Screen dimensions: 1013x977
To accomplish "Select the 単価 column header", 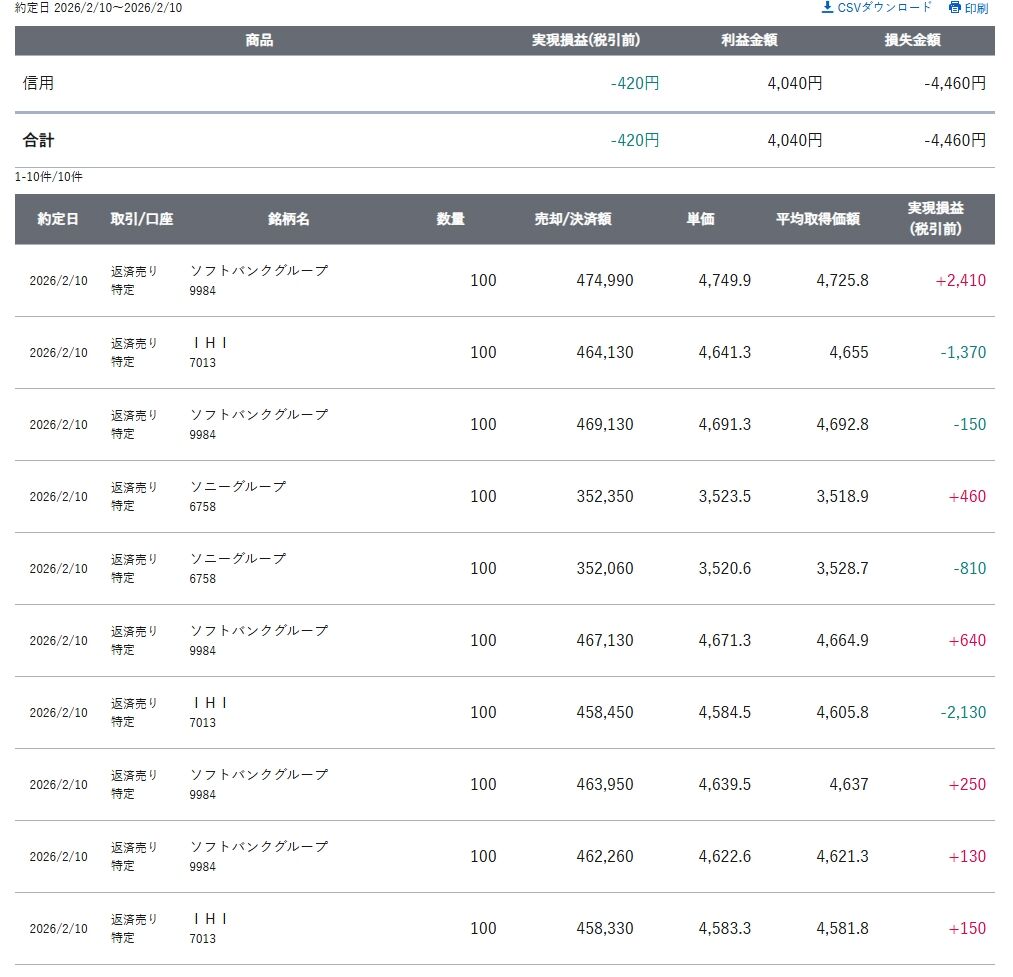I will pyautogui.click(x=700, y=219).
